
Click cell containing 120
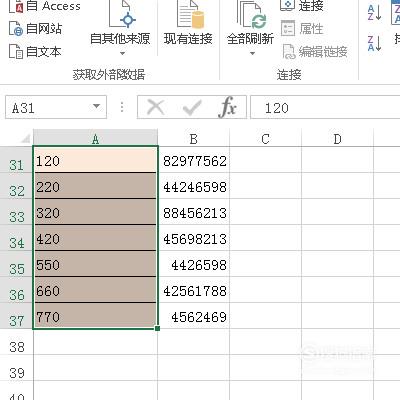coord(95,160)
